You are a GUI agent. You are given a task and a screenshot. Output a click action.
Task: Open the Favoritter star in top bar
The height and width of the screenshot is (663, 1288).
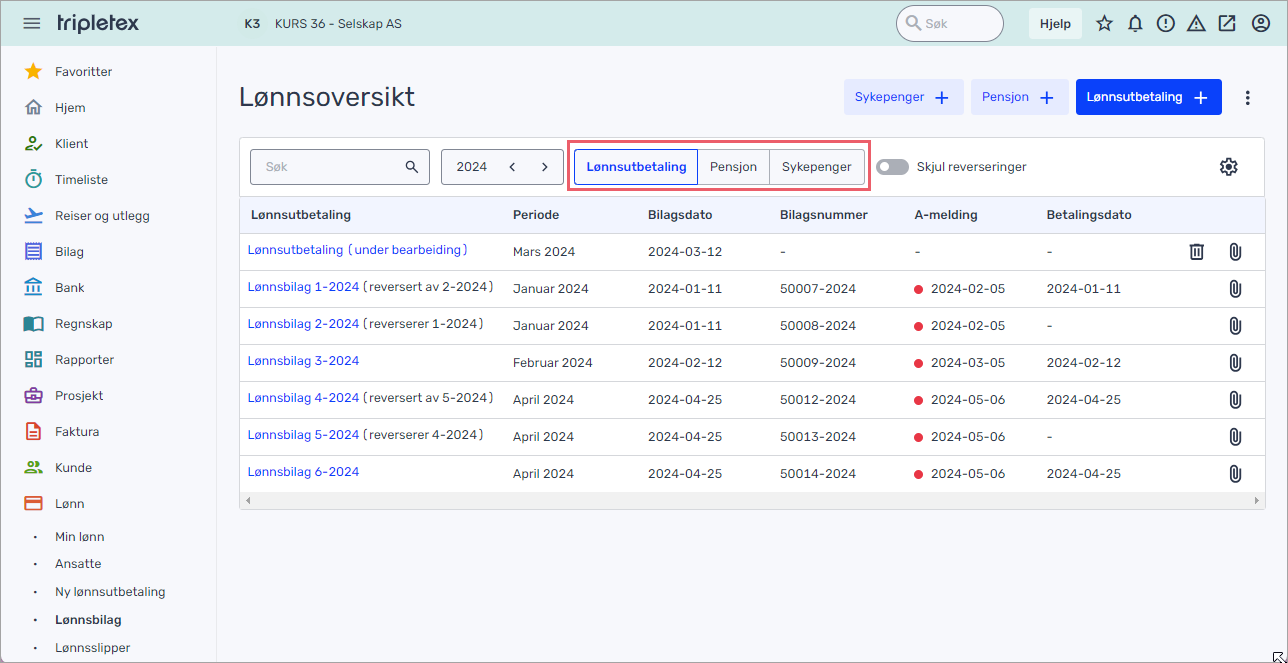tap(1104, 23)
